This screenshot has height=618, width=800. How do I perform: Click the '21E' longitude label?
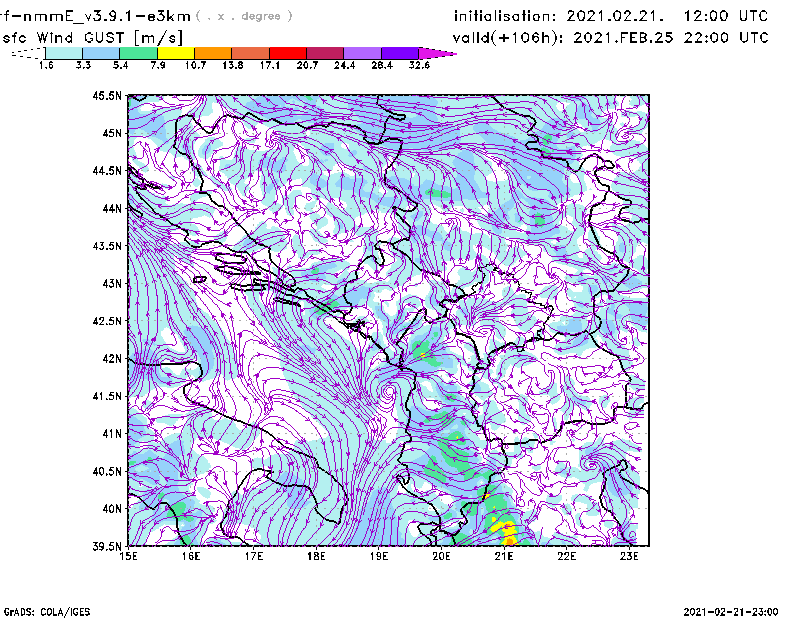point(504,556)
